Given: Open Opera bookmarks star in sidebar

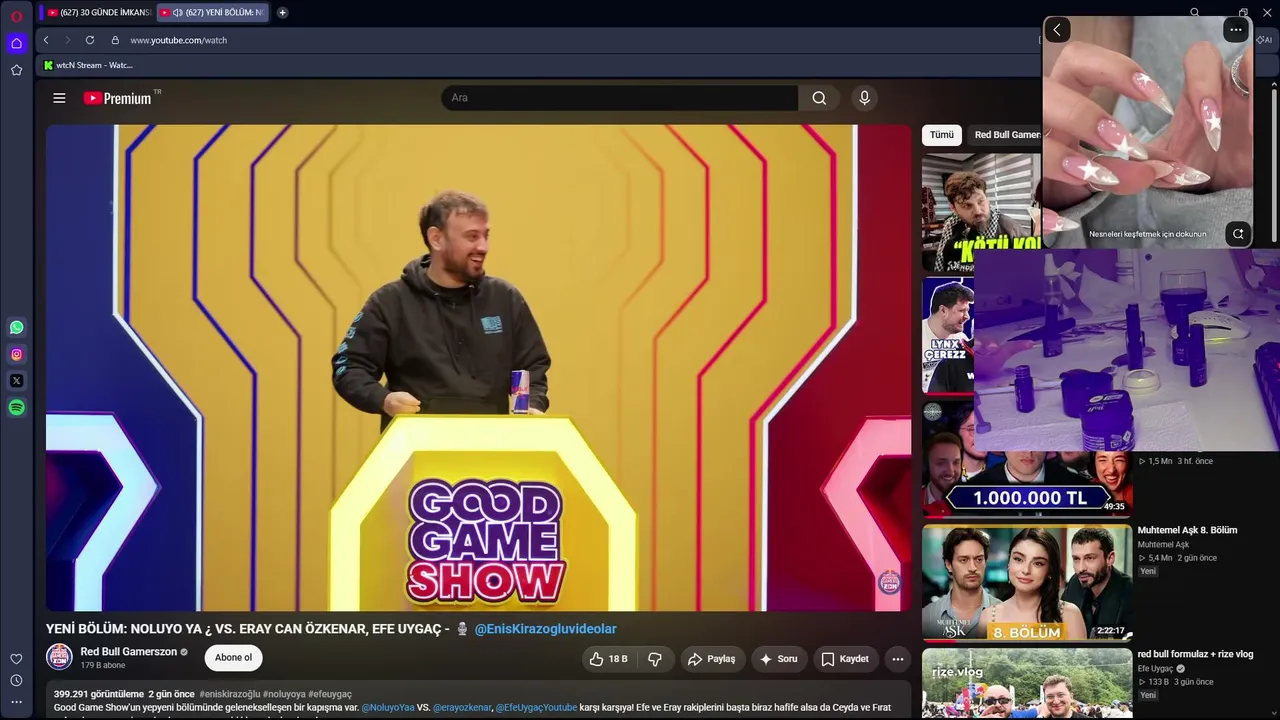Looking at the screenshot, I should [17, 70].
